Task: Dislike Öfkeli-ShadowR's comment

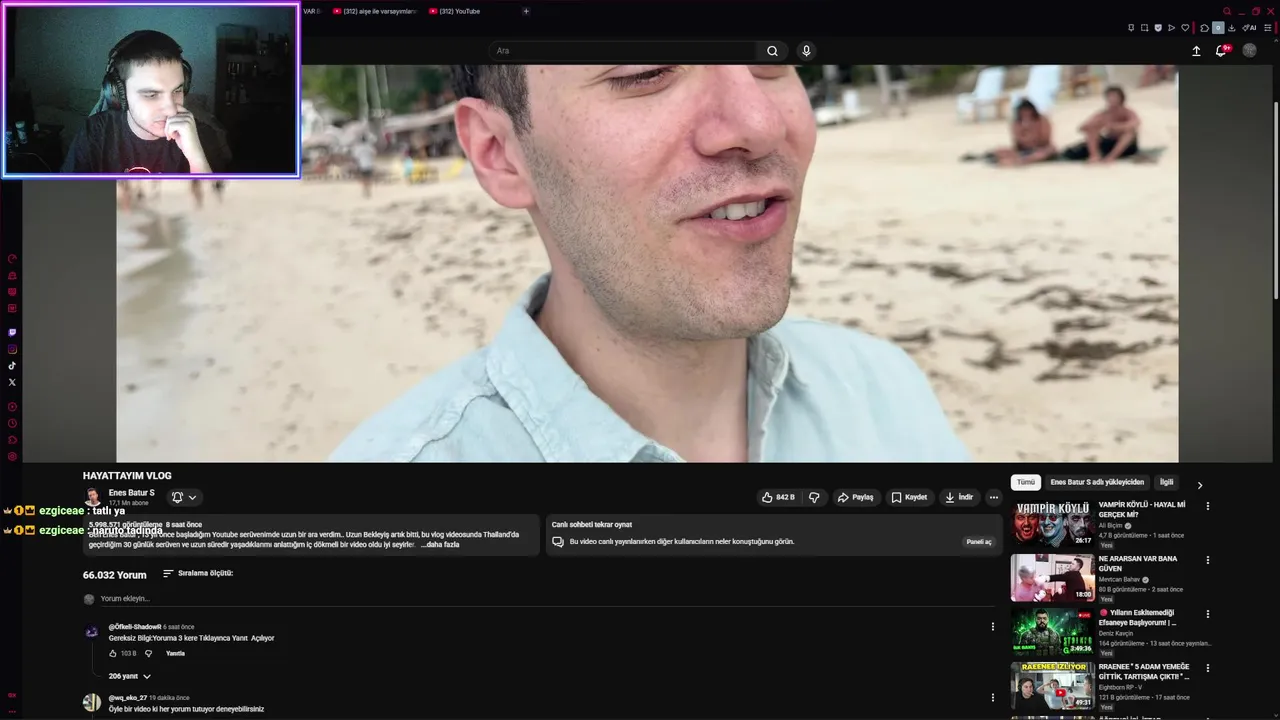Action: pos(148,654)
